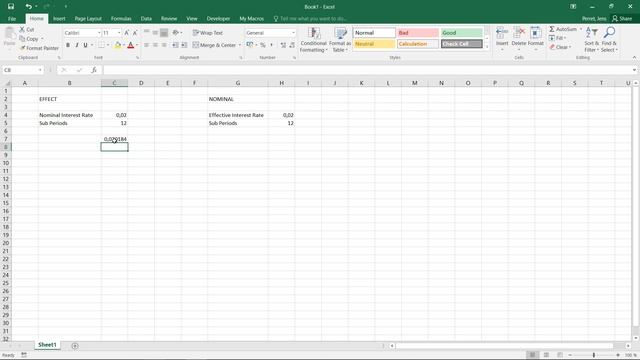Click the Insert Function fx icon

coord(94,70)
